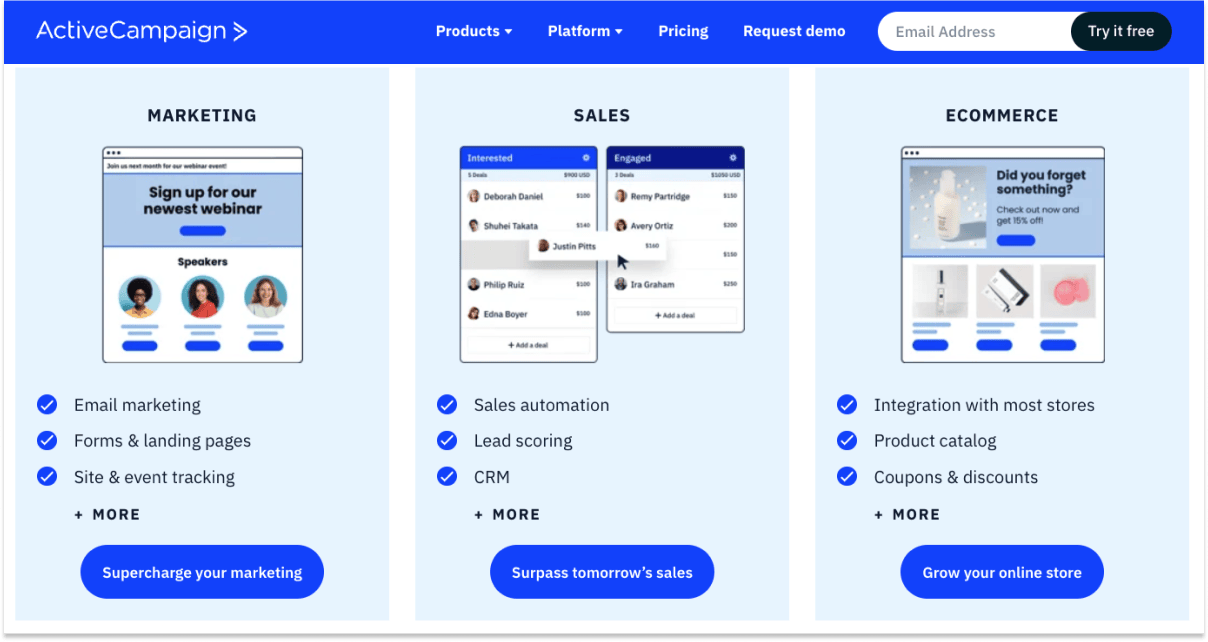Viewport: 1208px width, 642px height.
Task: Click the window dots on the ecommerce mockup
Action: 914,155
